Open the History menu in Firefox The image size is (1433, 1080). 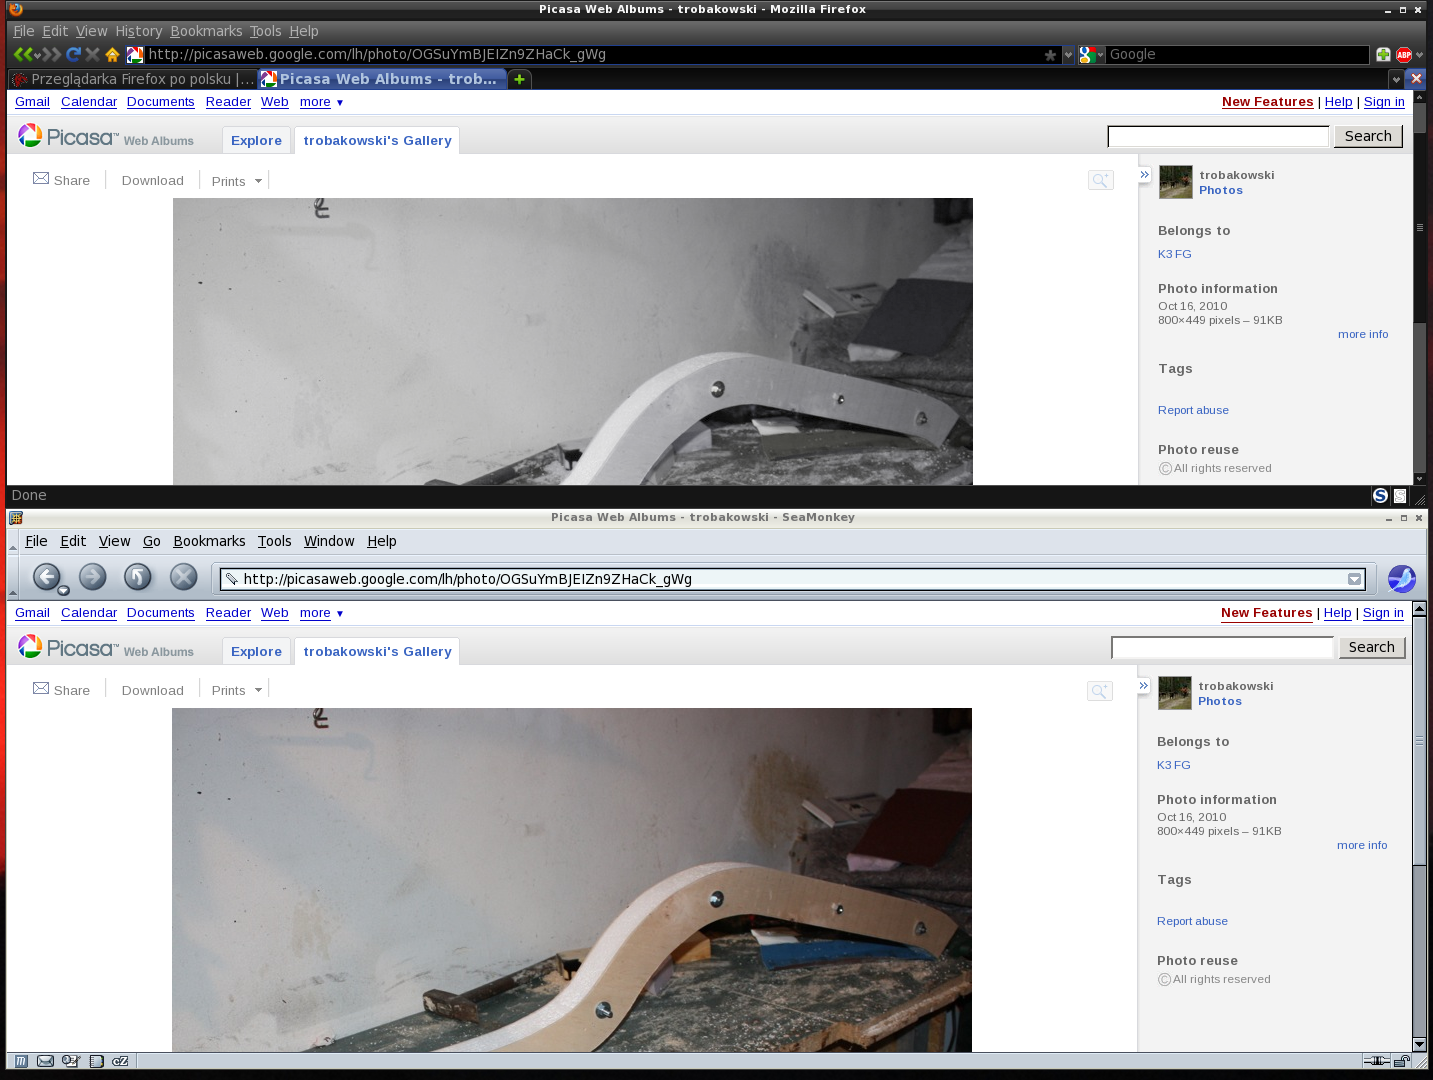(x=138, y=31)
